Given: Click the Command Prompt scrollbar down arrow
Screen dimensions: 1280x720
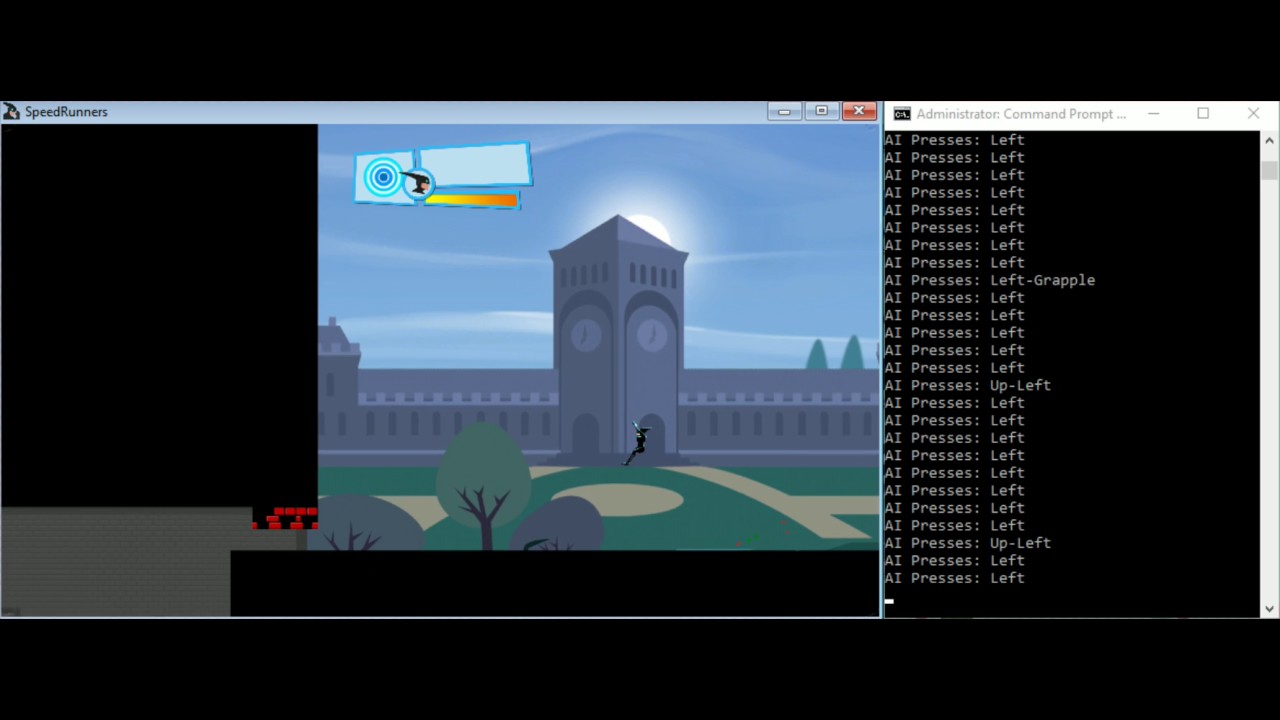Looking at the screenshot, I should [1269, 608].
